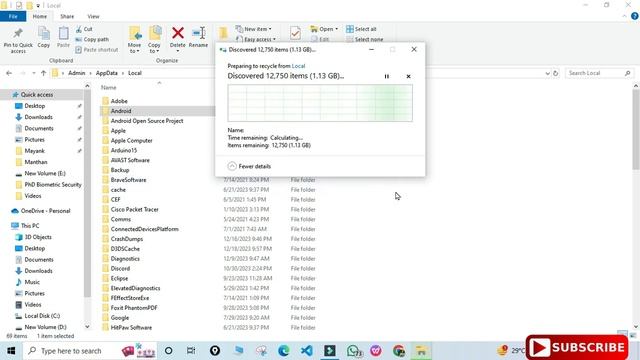Click the Local link in the dialog
The image size is (640, 360).
coord(298,66)
